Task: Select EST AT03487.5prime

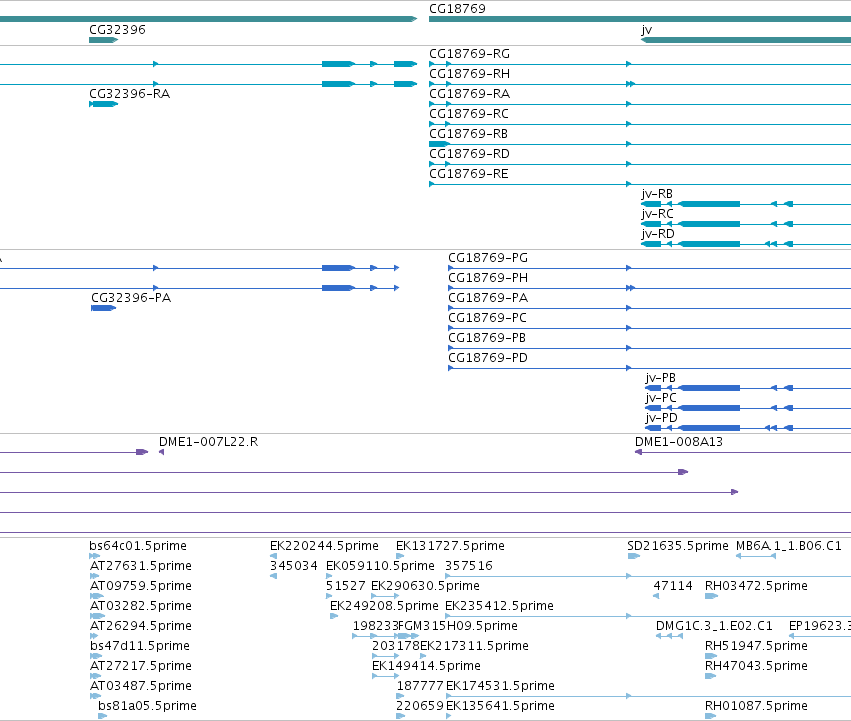Action: click(x=141, y=686)
